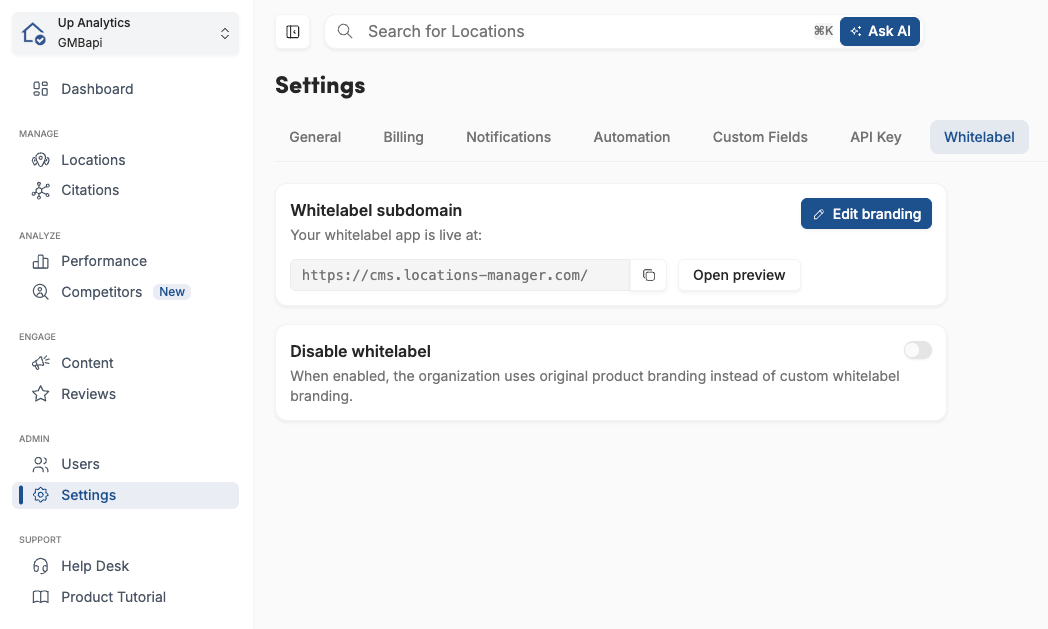Click the Edit branding button

coord(866,214)
